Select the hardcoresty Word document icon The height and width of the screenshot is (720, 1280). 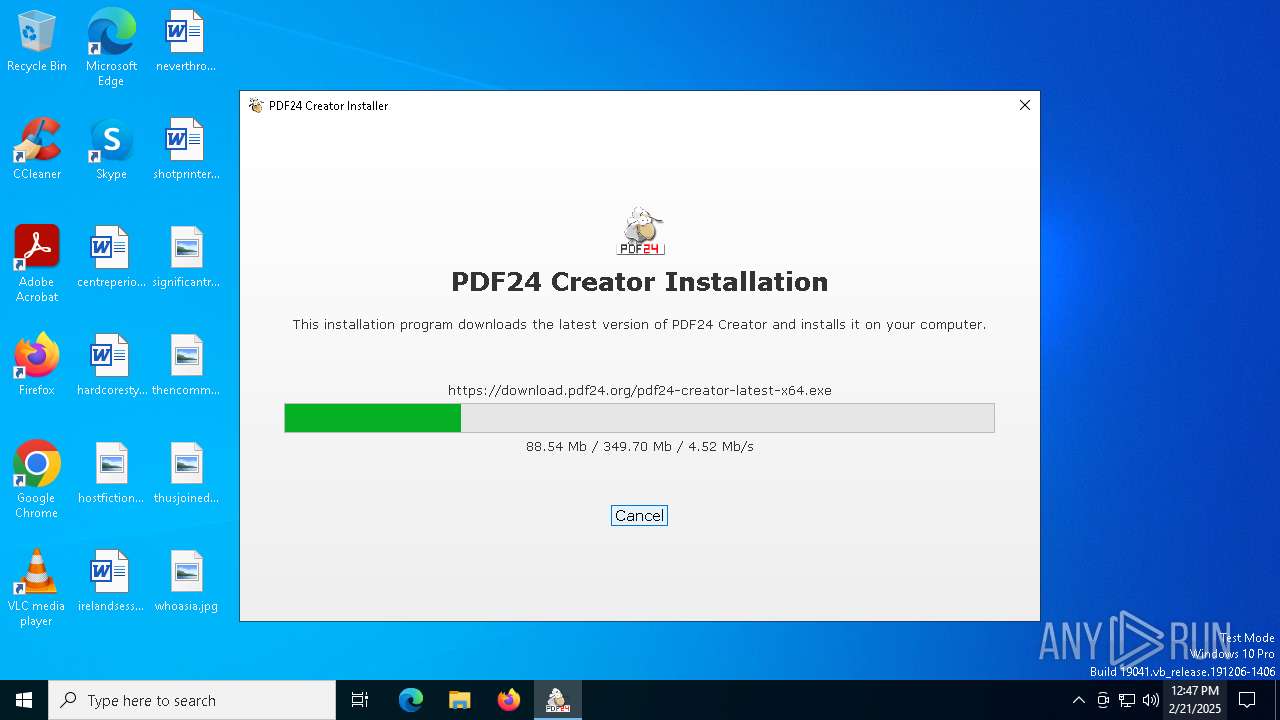tap(111, 366)
